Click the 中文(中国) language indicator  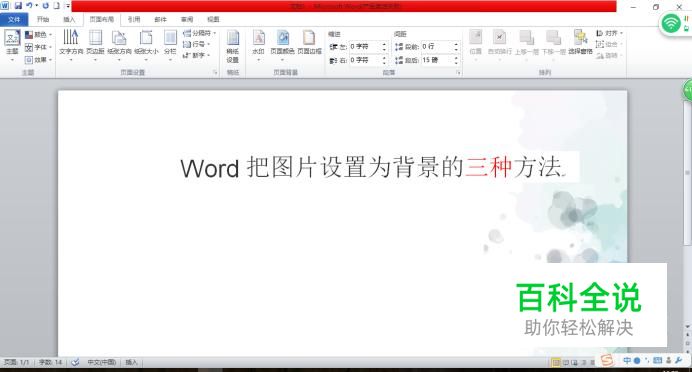tap(102, 362)
